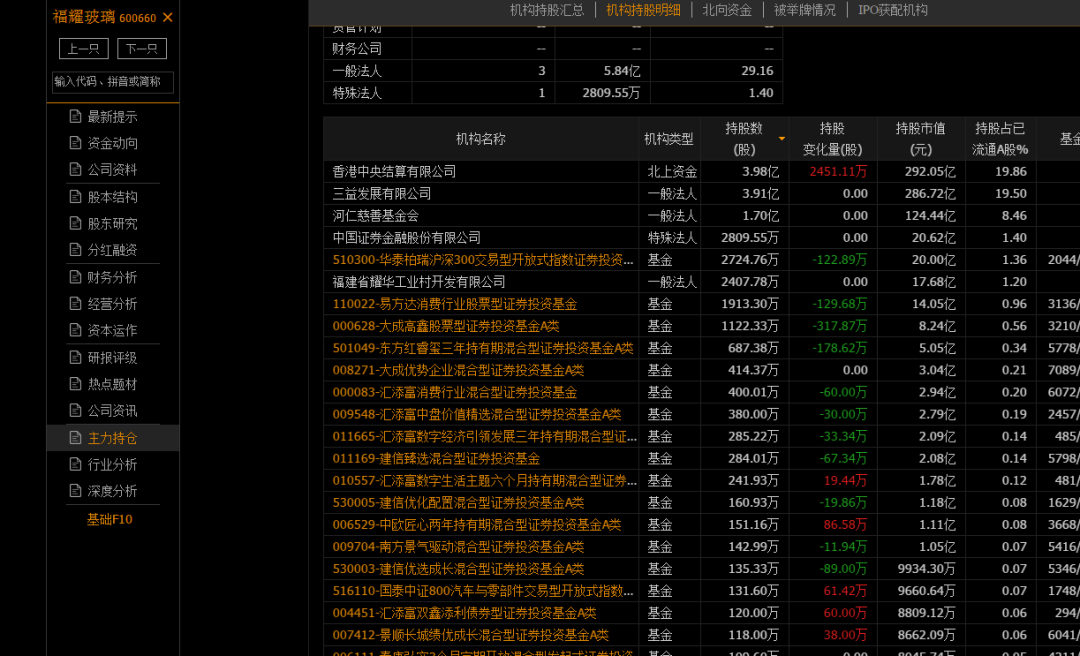Close the 福耀玻璃 600660 stock panel
The width and height of the screenshot is (1080, 656).
click(x=167, y=18)
